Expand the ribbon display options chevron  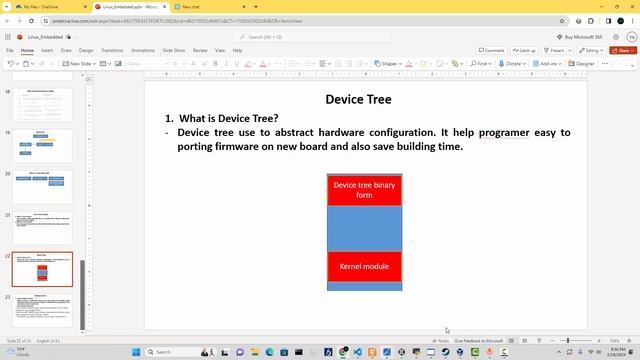632,65
